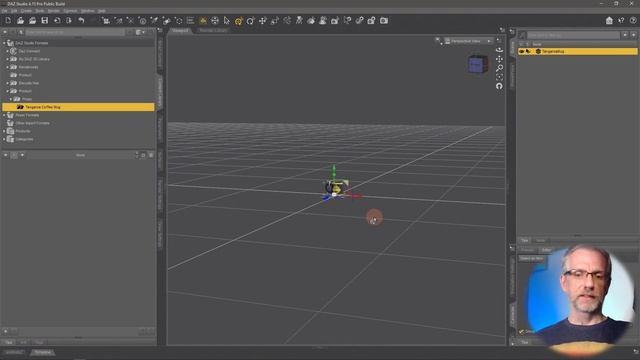Toggle the checkbox at bottom of lower-right pane
Screen dimensions: 640x360
pos(521,331)
